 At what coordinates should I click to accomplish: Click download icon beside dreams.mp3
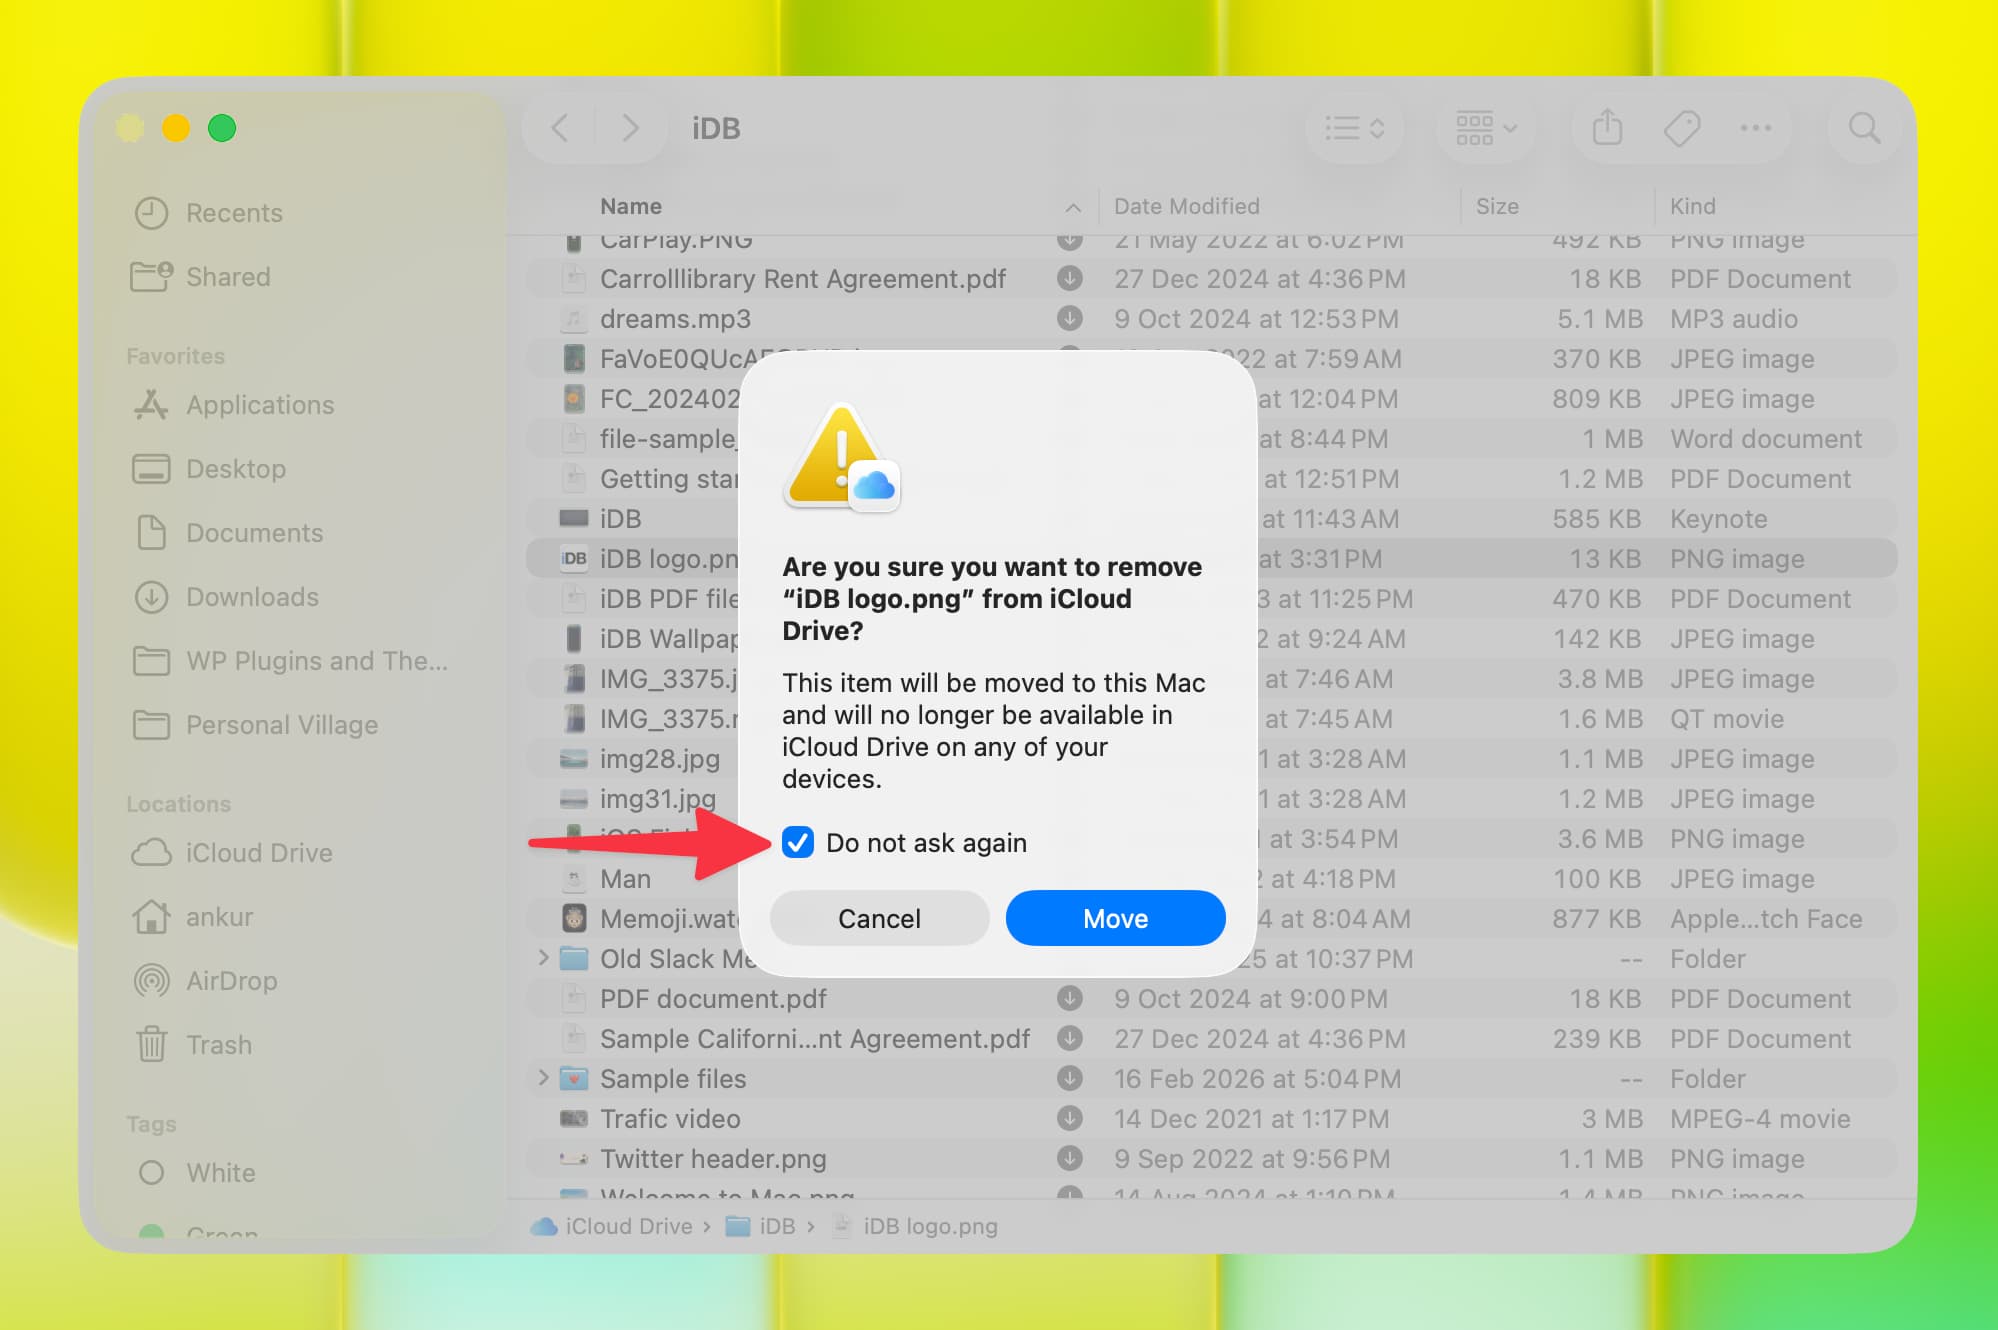(x=1069, y=319)
